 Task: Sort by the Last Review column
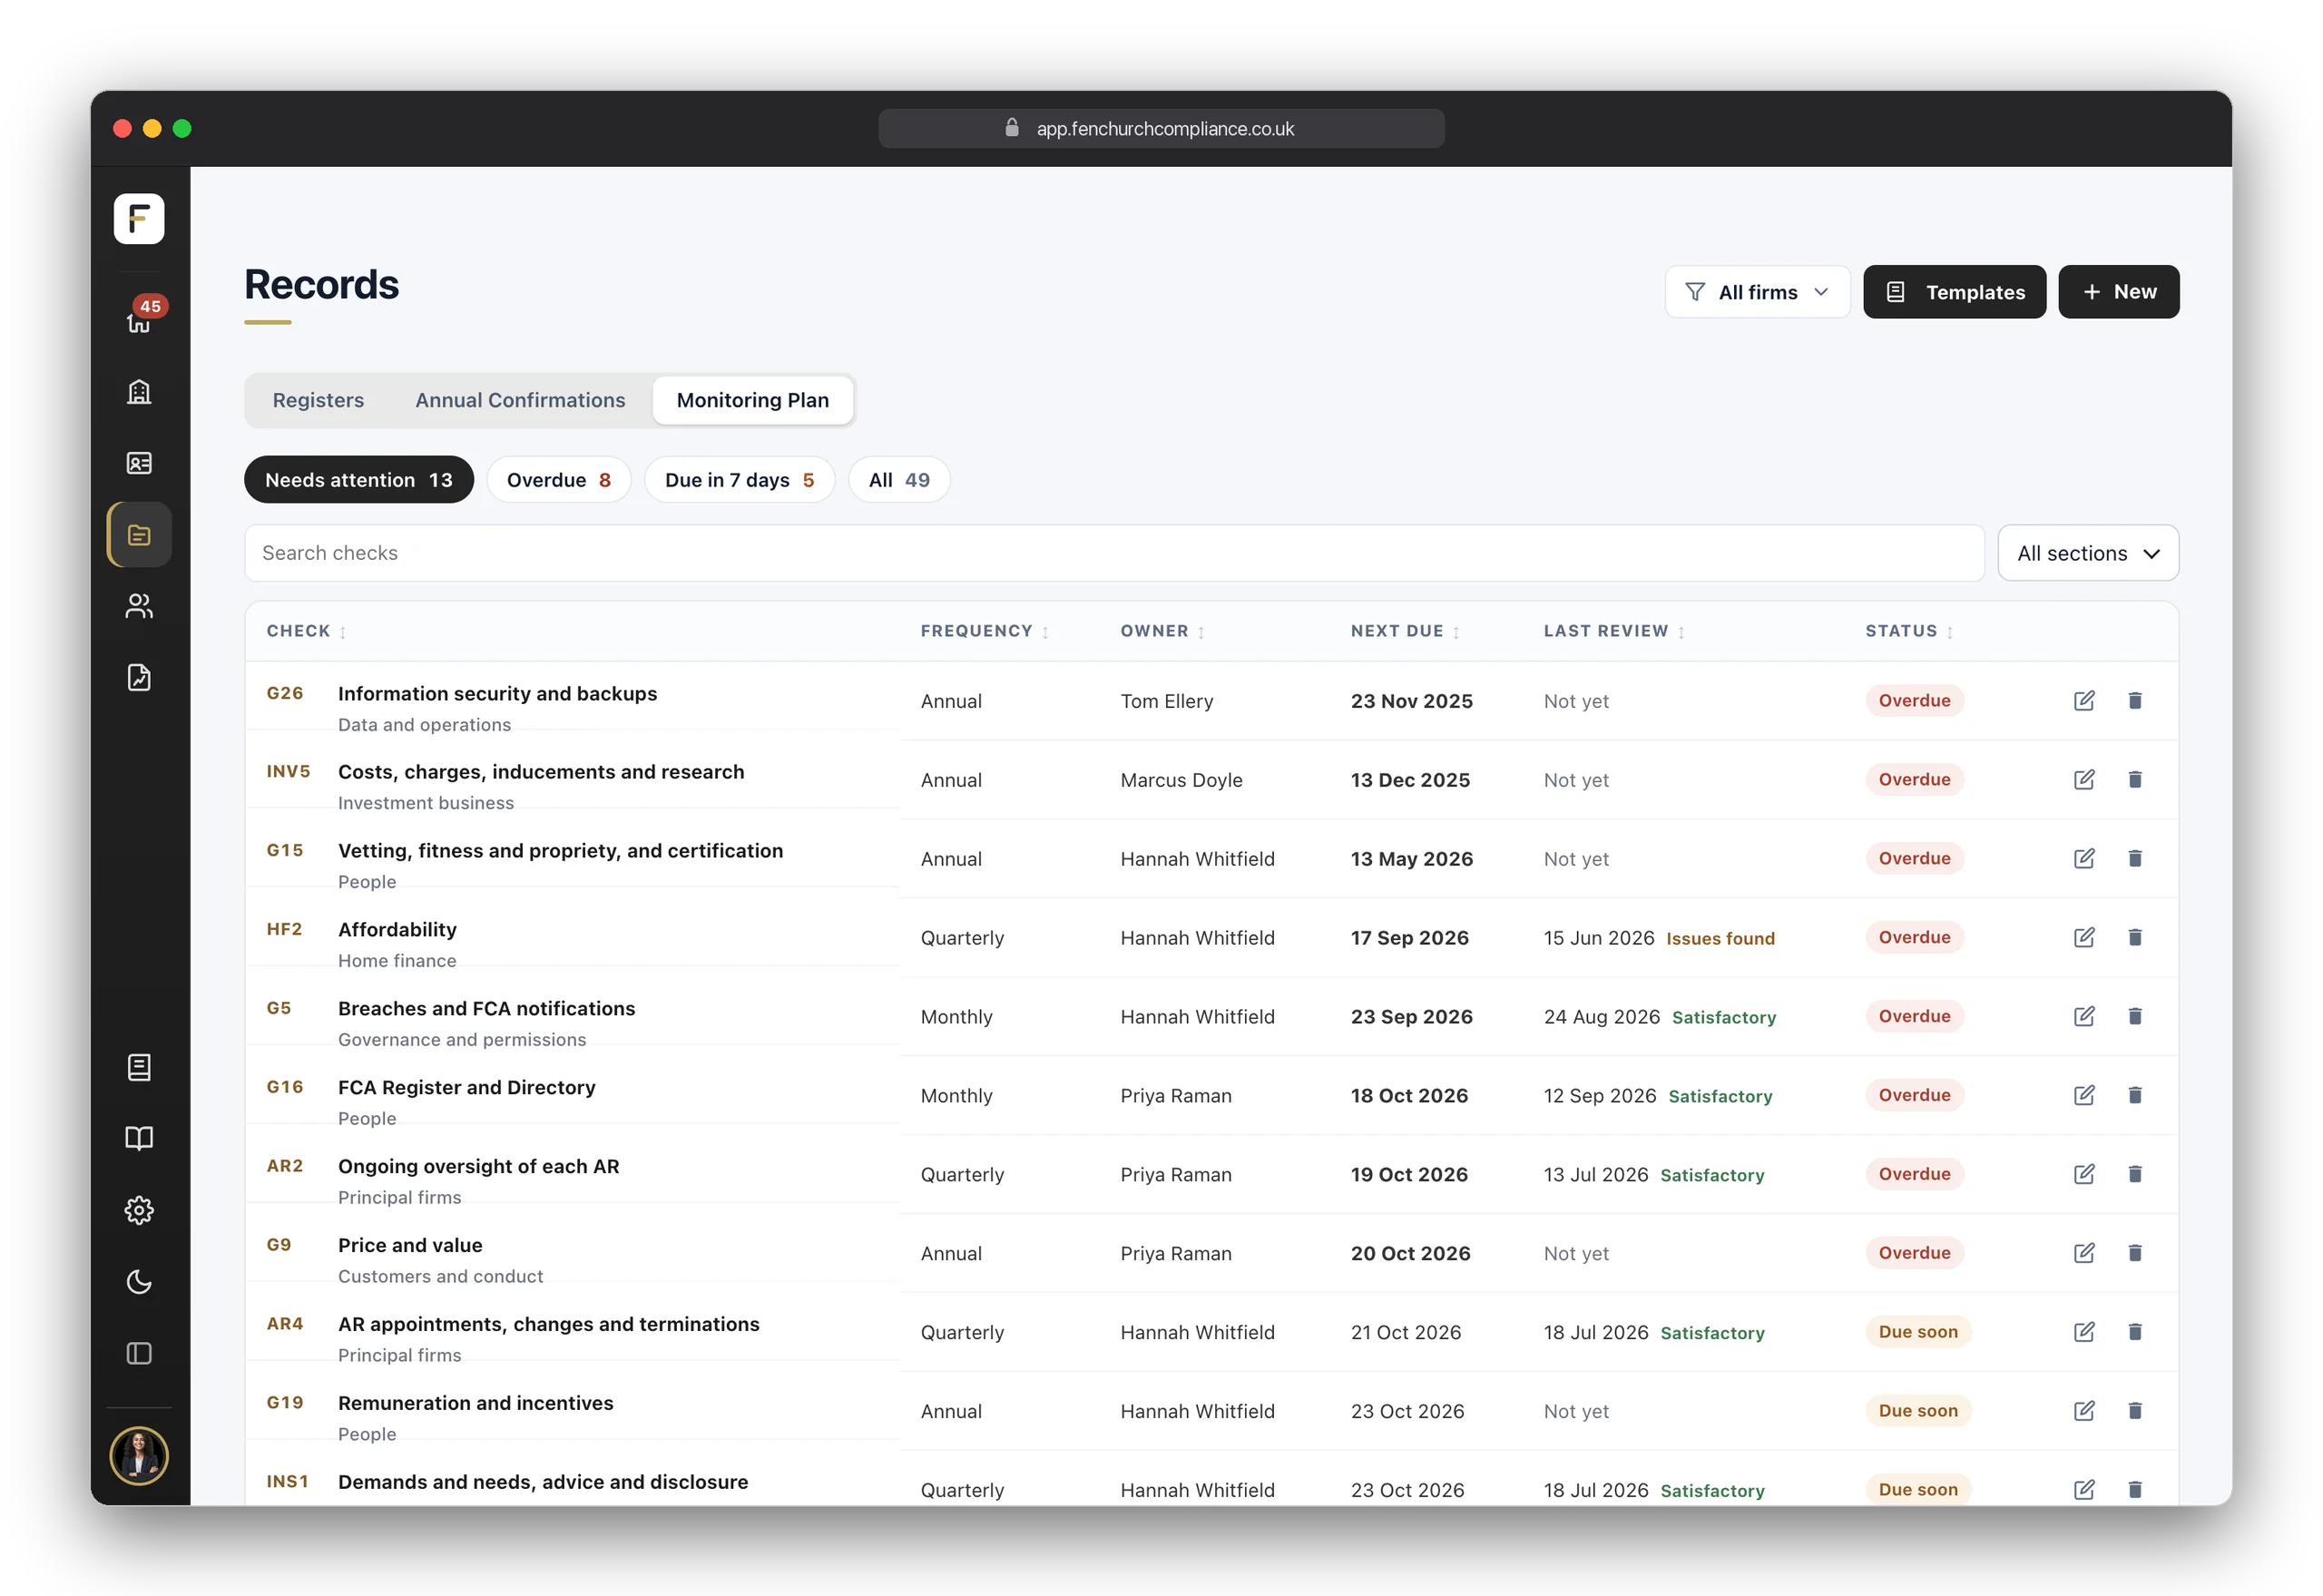pyautogui.click(x=1614, y=631)
